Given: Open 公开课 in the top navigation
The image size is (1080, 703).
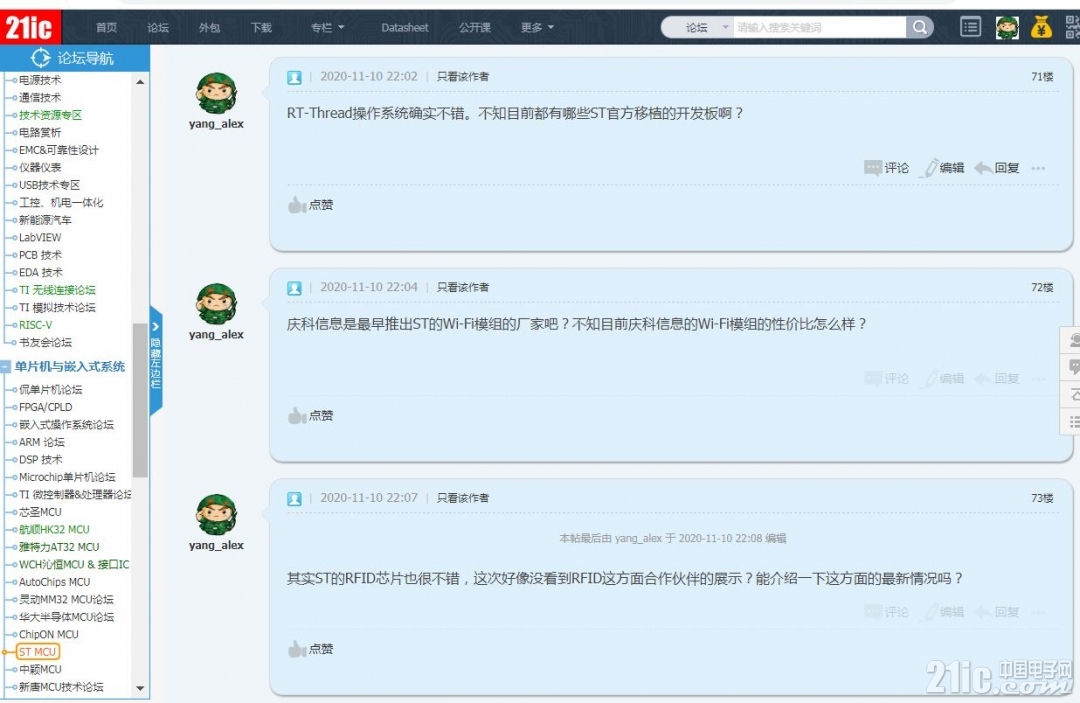Looking at the screenshot, I should tap(475, 28).
